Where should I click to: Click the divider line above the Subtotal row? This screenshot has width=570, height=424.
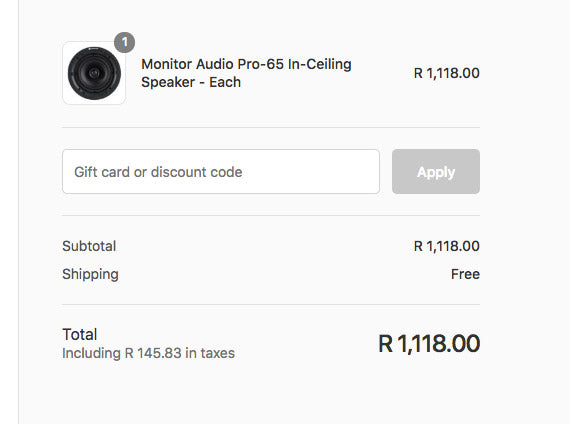tap(271, 215)
